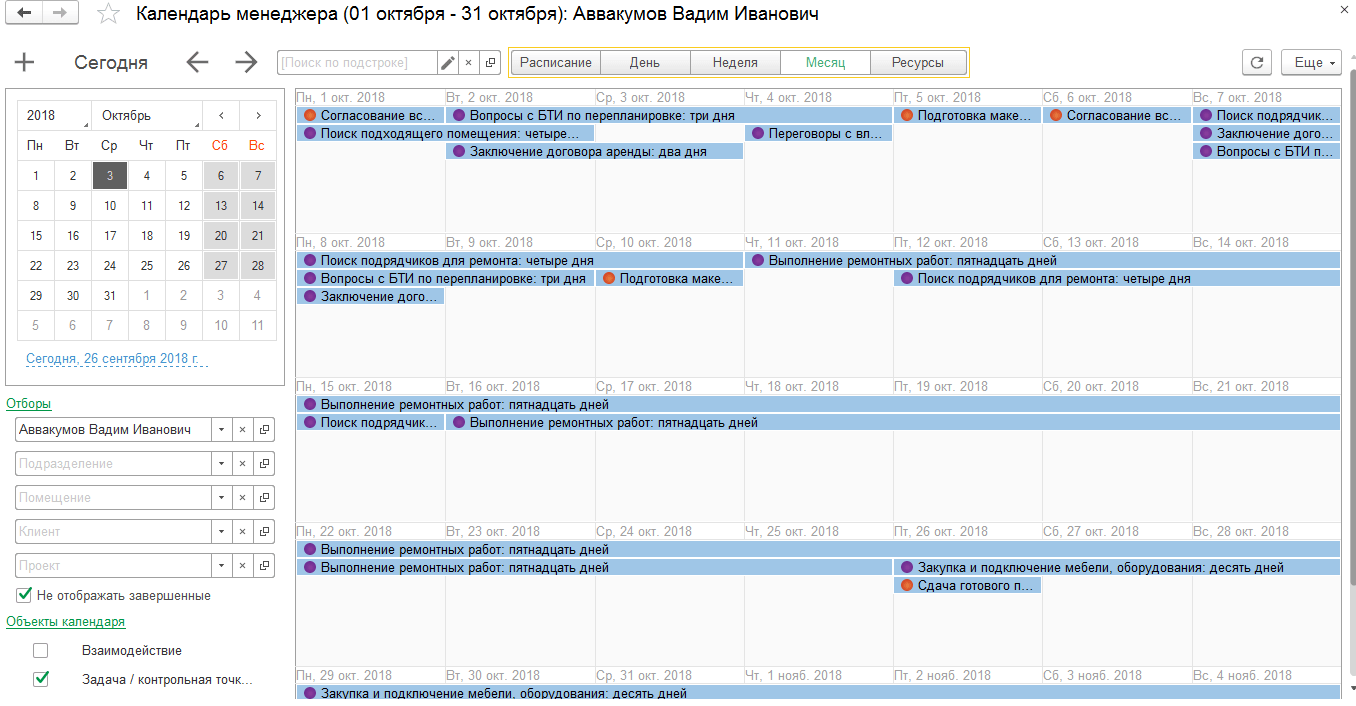Open the manager filter dropdown
This screenshot has width=1356, height=706.
tap(221, 429)
